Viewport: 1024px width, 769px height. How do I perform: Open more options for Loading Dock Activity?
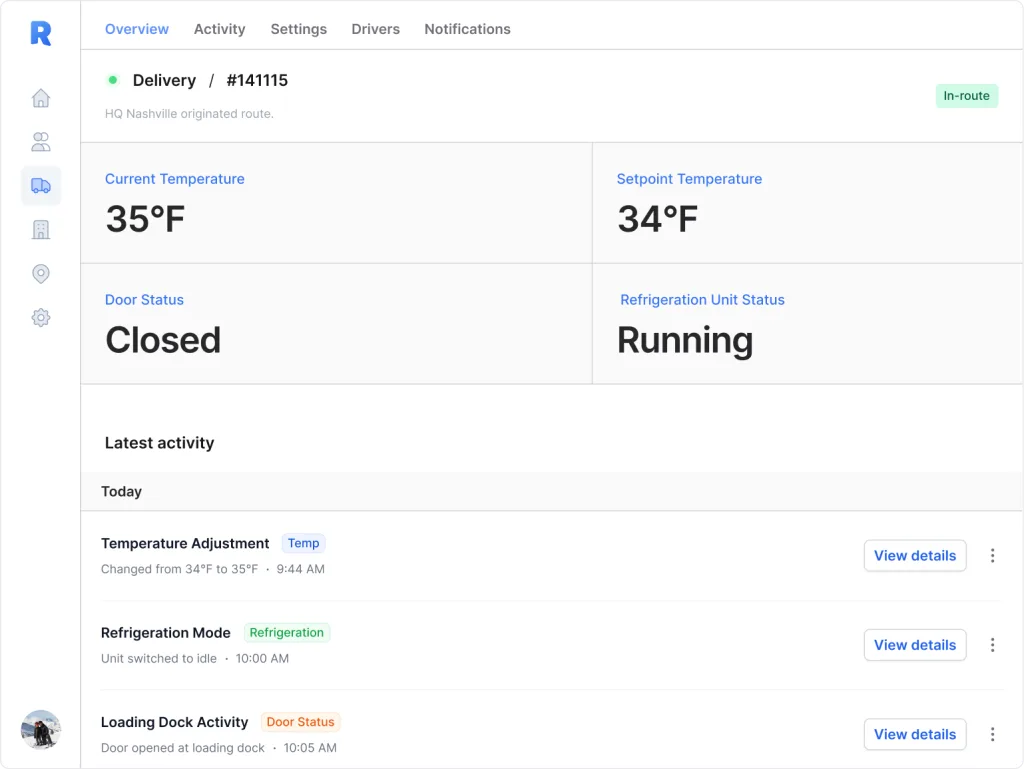992,734
